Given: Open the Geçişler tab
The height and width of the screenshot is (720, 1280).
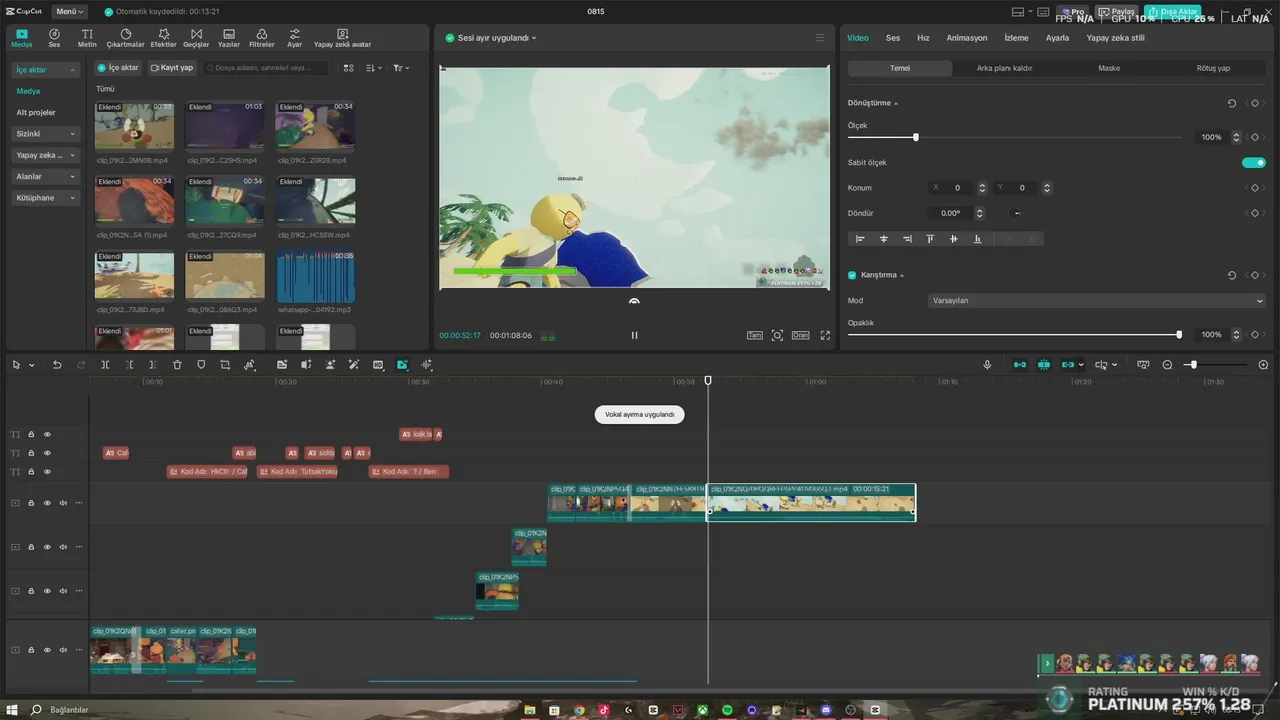Looking at the screenshot, I should click(196, 38).
